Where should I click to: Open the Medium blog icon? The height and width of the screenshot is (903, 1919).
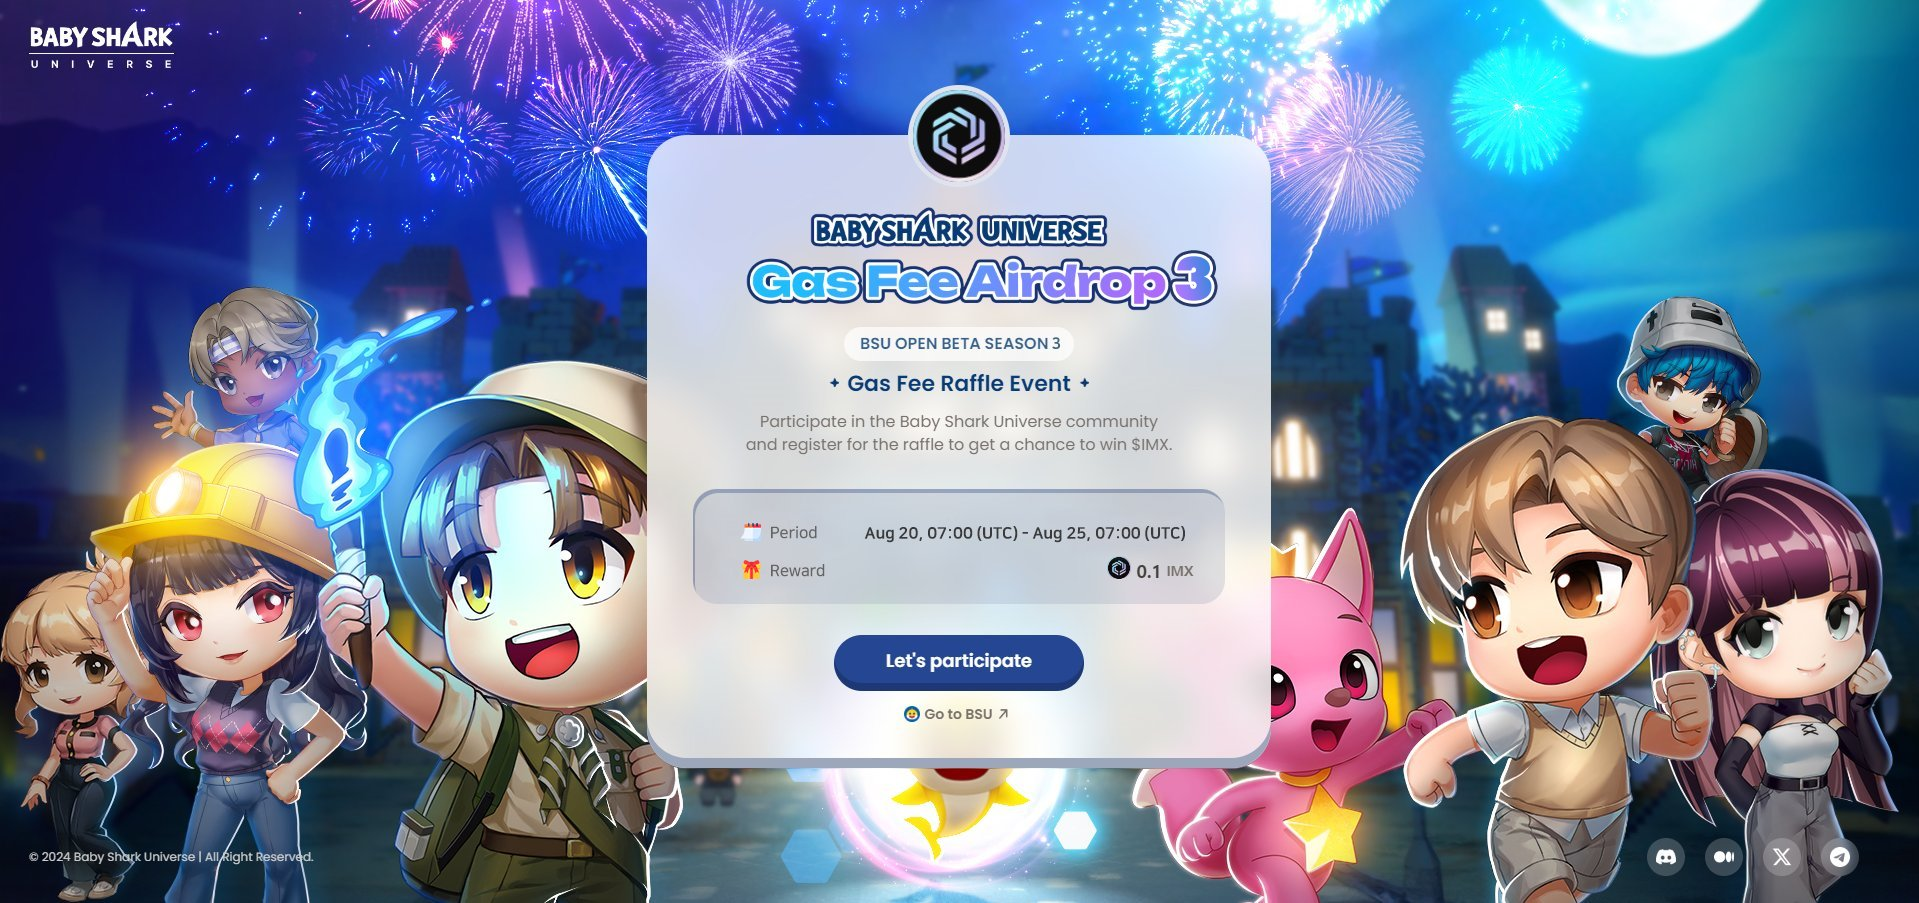(x=1724, y=857)
